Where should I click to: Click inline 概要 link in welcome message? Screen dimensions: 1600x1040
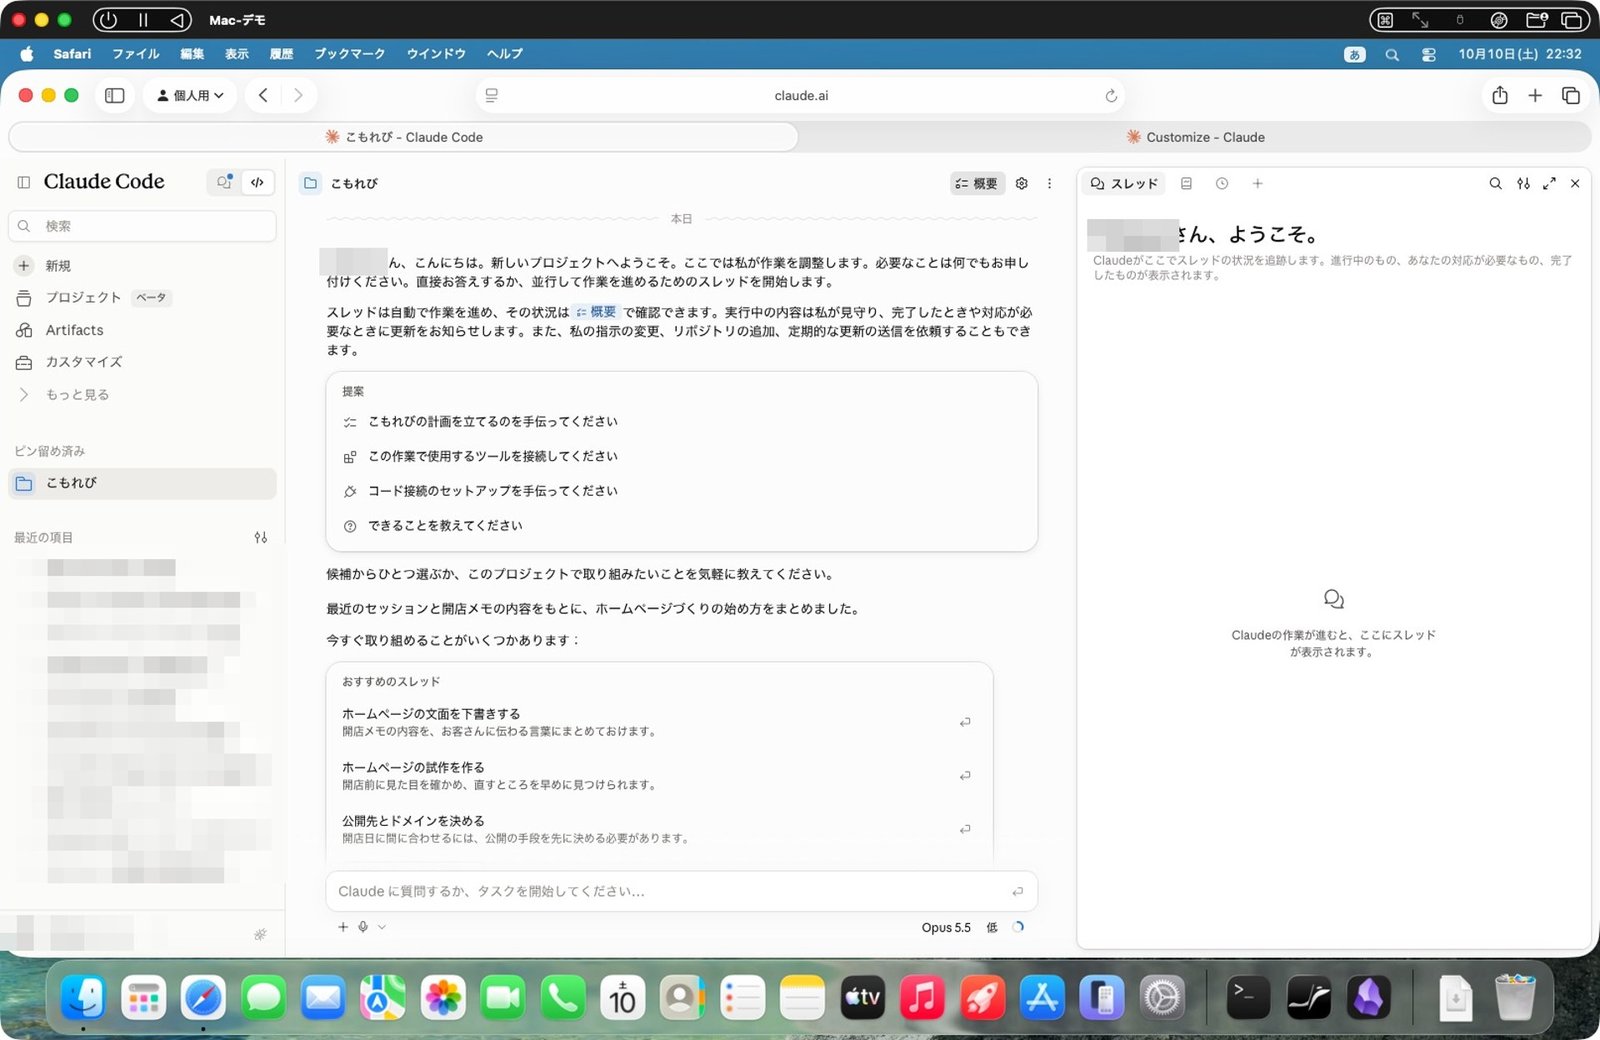tap(596, 312)
